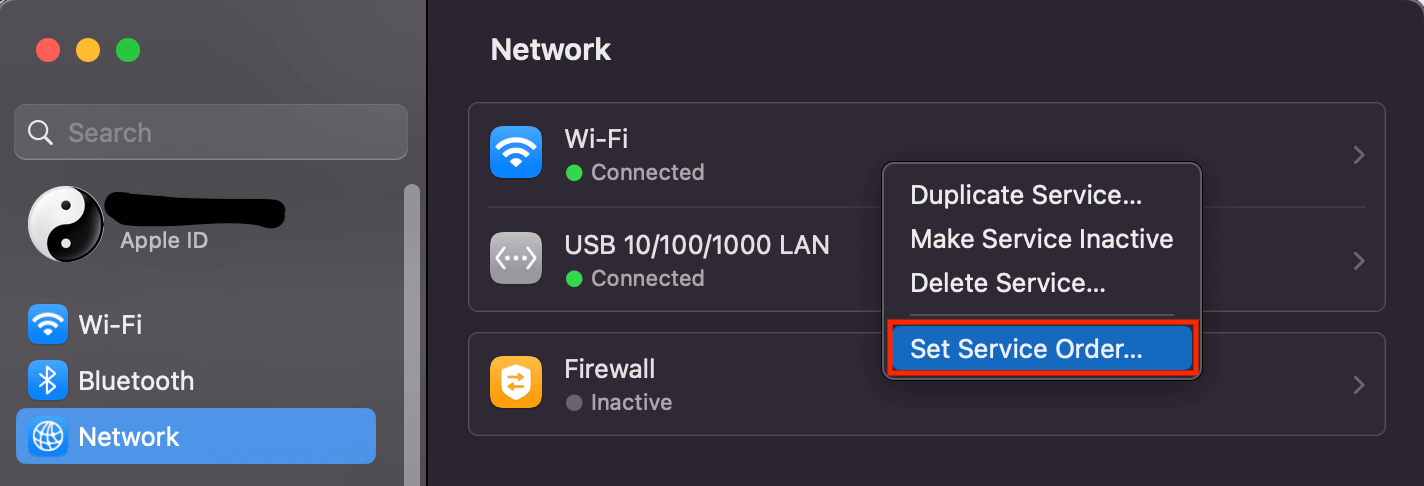
Task: Select Set Service Order… menu entry
Action: [x=1041, y=349]
